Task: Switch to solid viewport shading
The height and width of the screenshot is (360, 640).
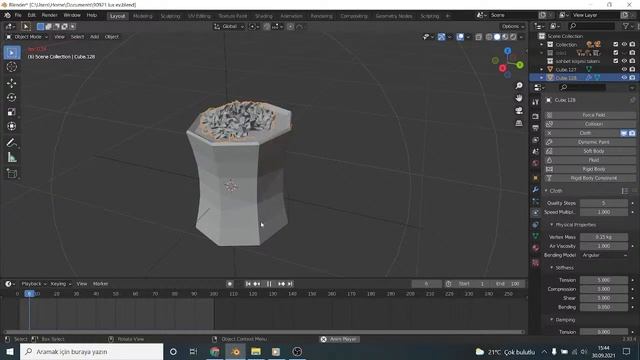Action: click(497, 37)
